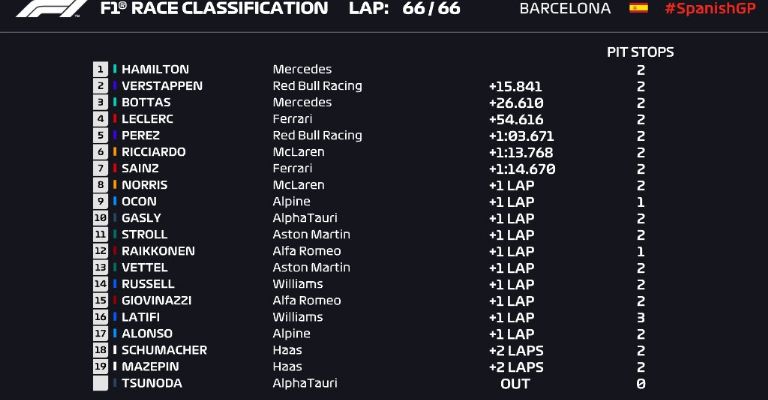Click the F1 logo at top left

point(51,8)
